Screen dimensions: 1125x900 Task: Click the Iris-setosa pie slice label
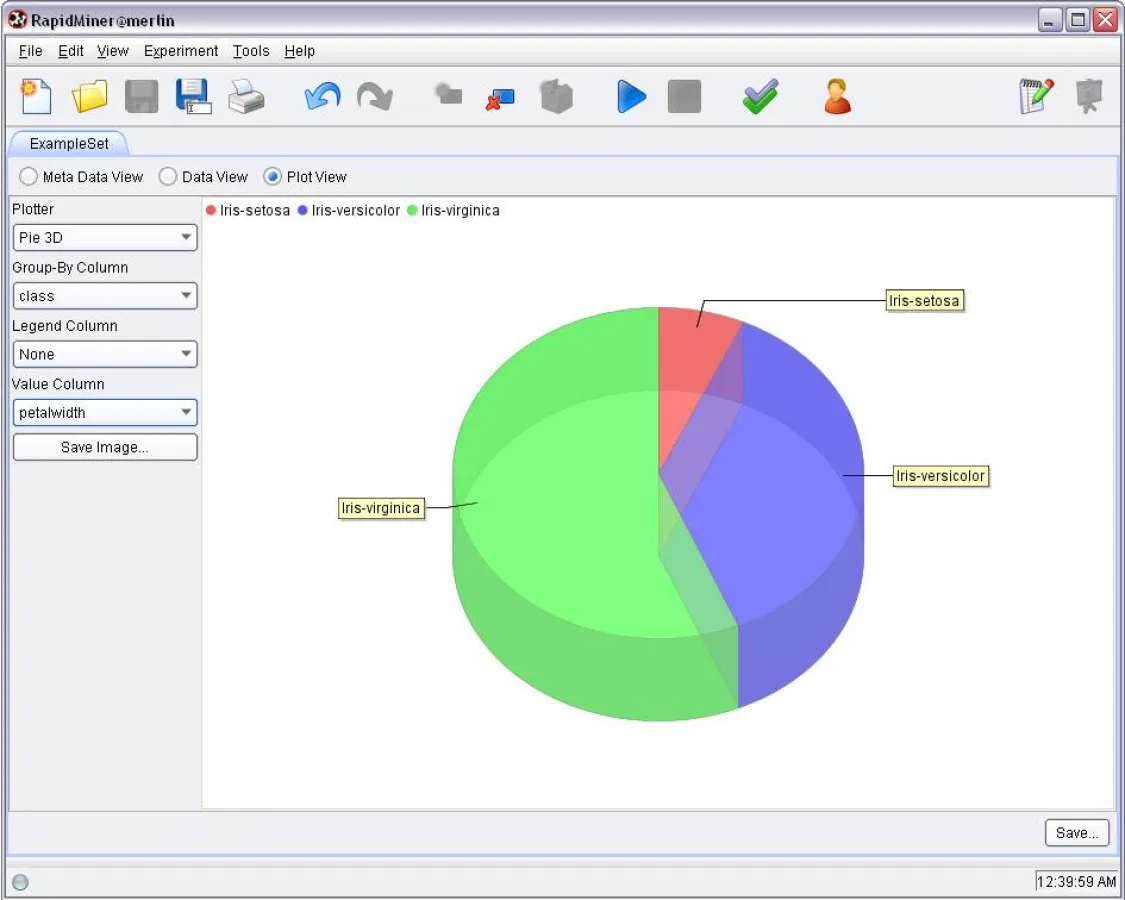924,301
